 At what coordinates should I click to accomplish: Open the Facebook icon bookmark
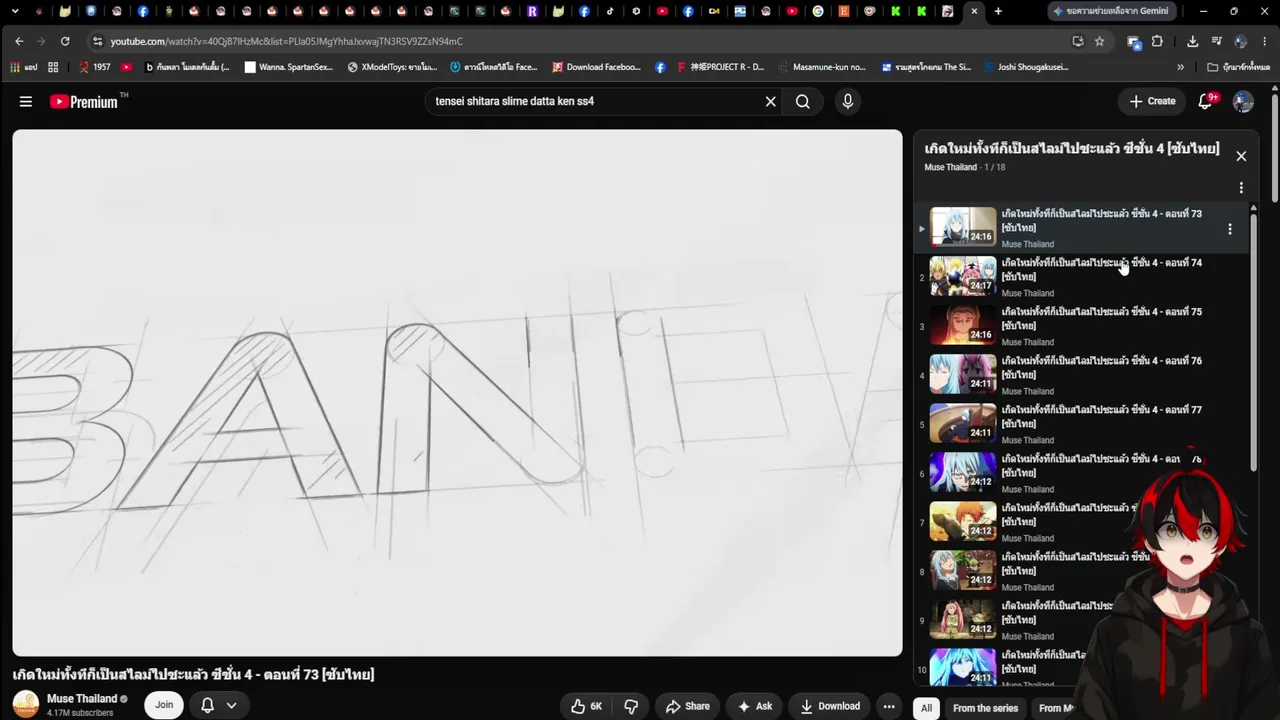click(660, 67)
